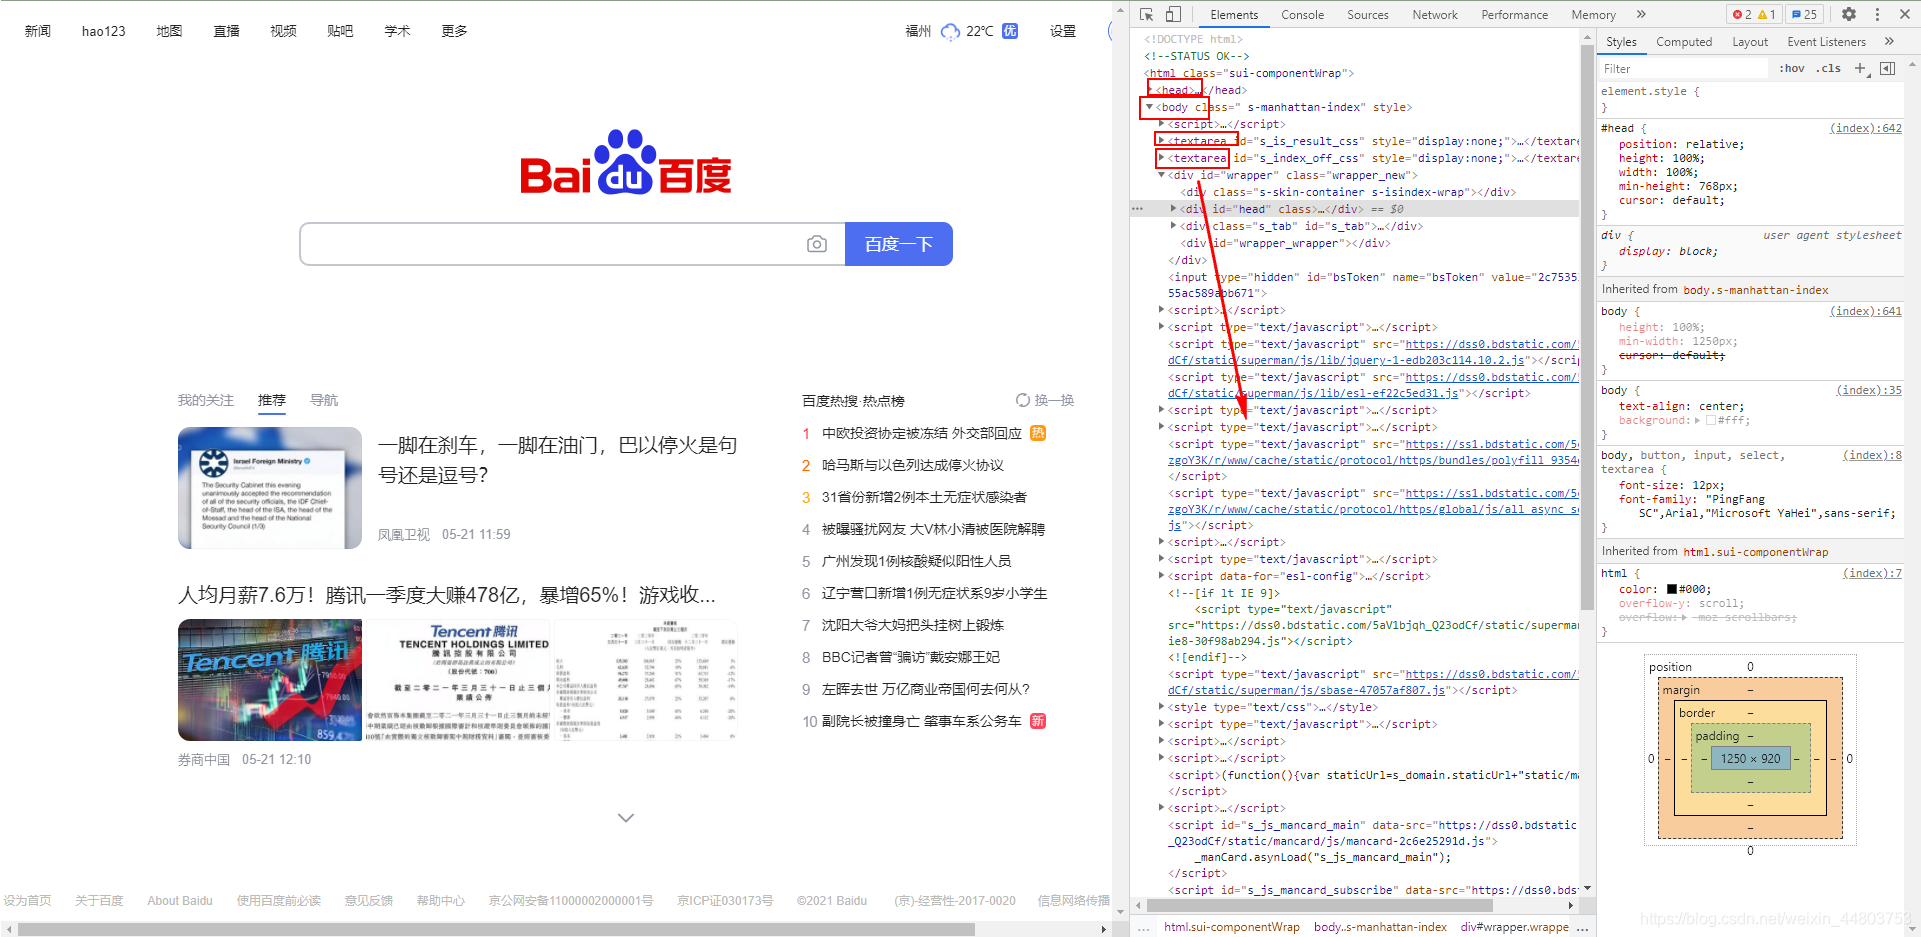Show more DevTools panel tabs

[1641, 14]
